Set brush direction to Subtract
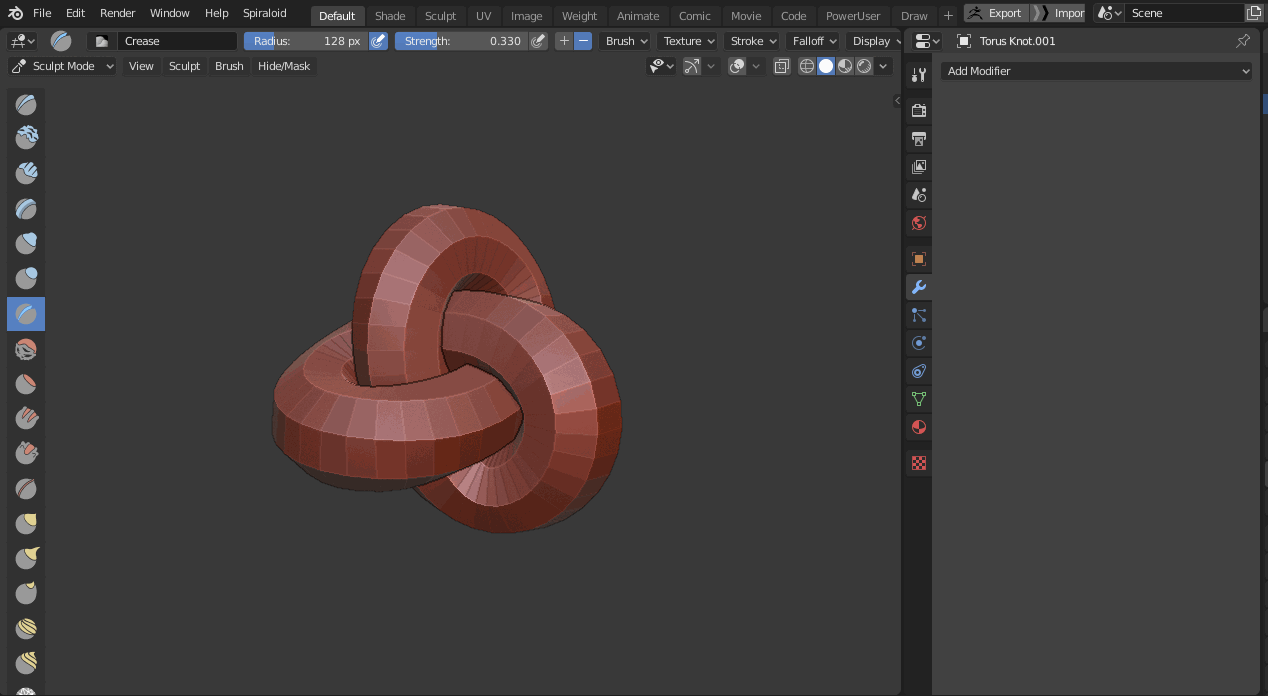 click(x=583, y=41)
